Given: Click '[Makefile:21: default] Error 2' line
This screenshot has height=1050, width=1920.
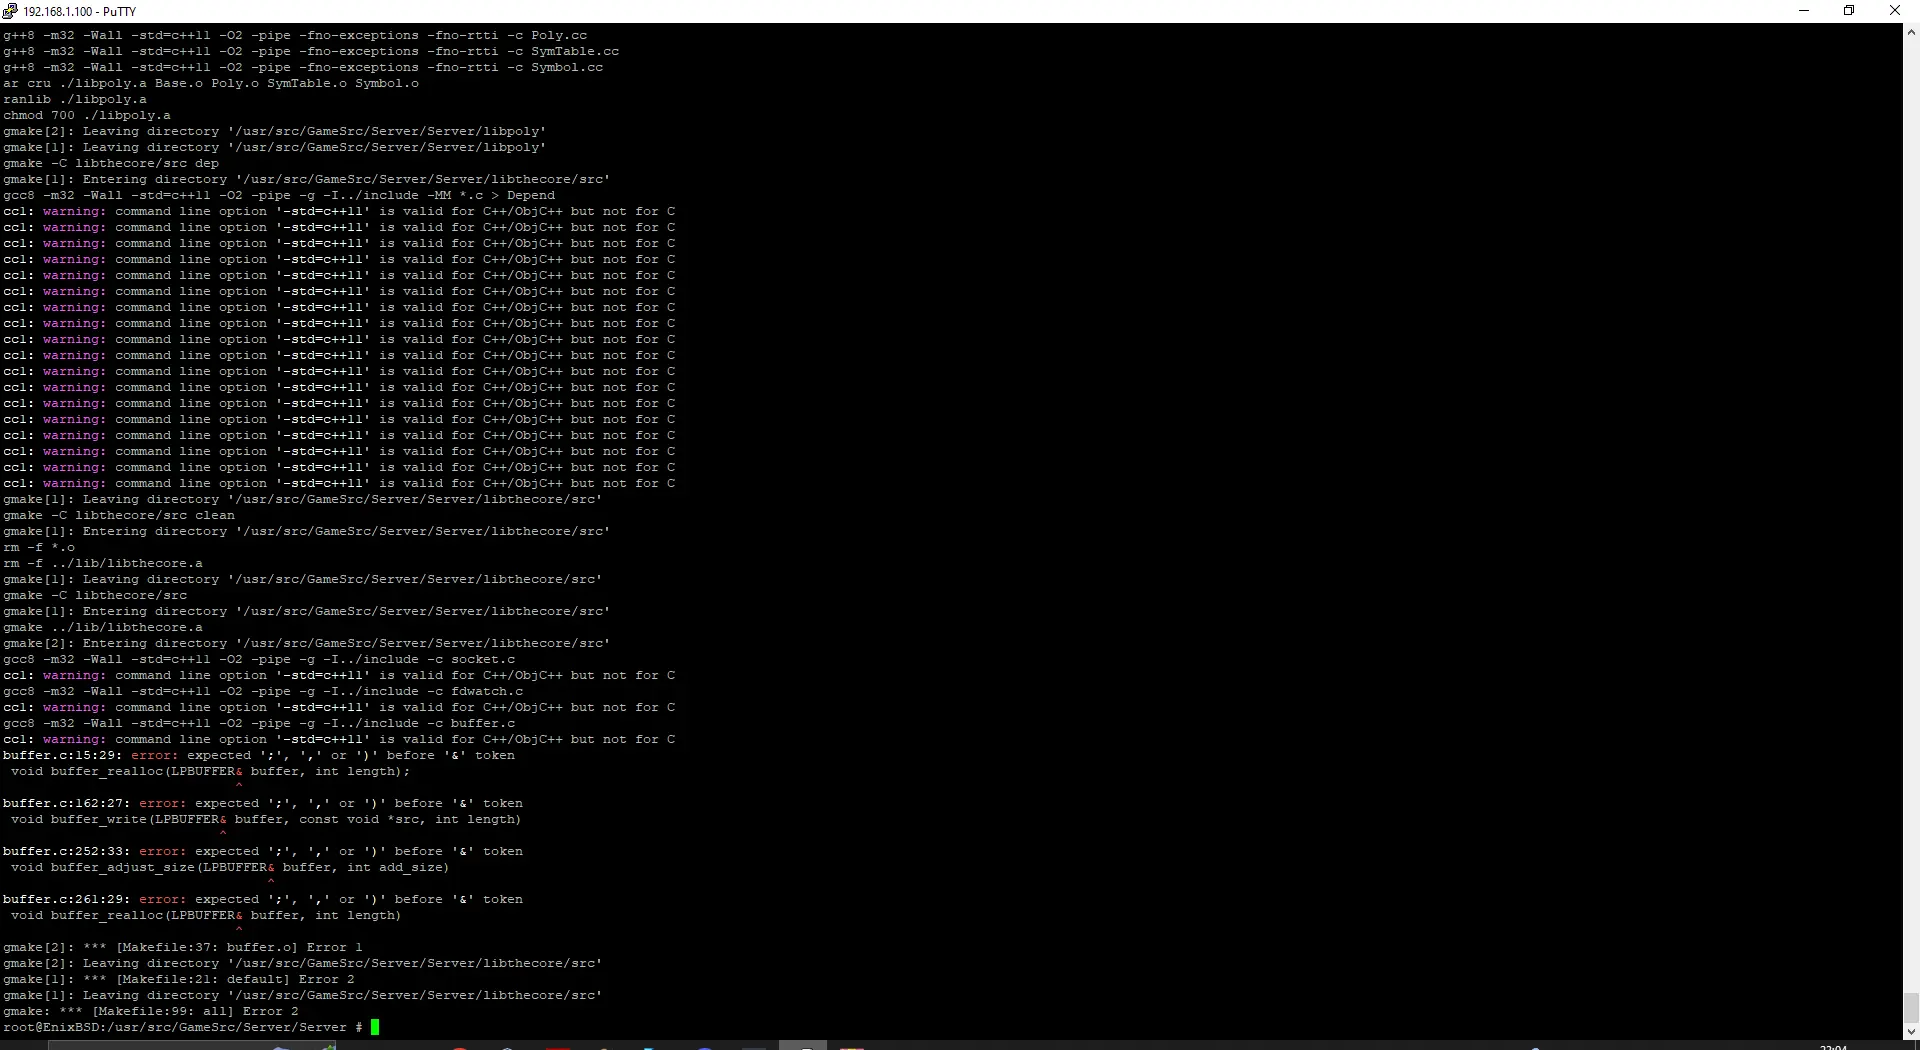Looking at the screenshot, I should tap(179, 979).
